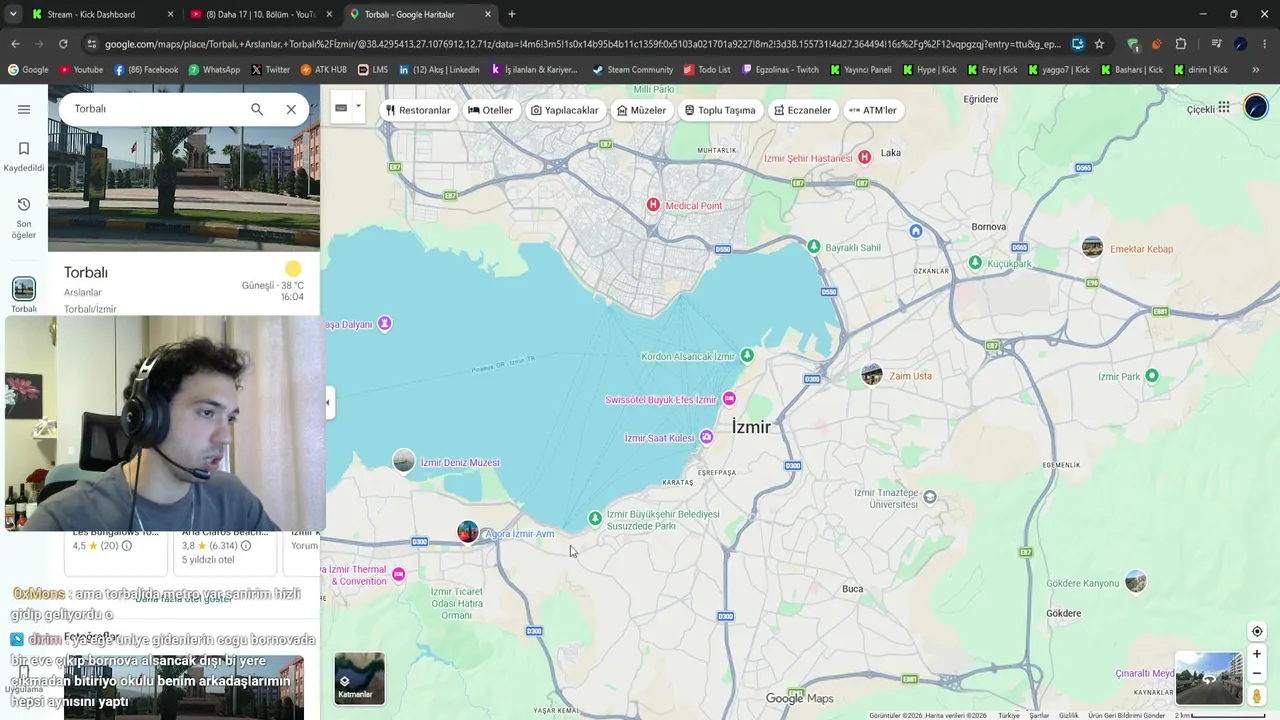This screenshot has width=1280, height=720.
Task: Select the Torbalı thumbnail in the side rail
Action: pyautogui.click(x=24, y=289)
